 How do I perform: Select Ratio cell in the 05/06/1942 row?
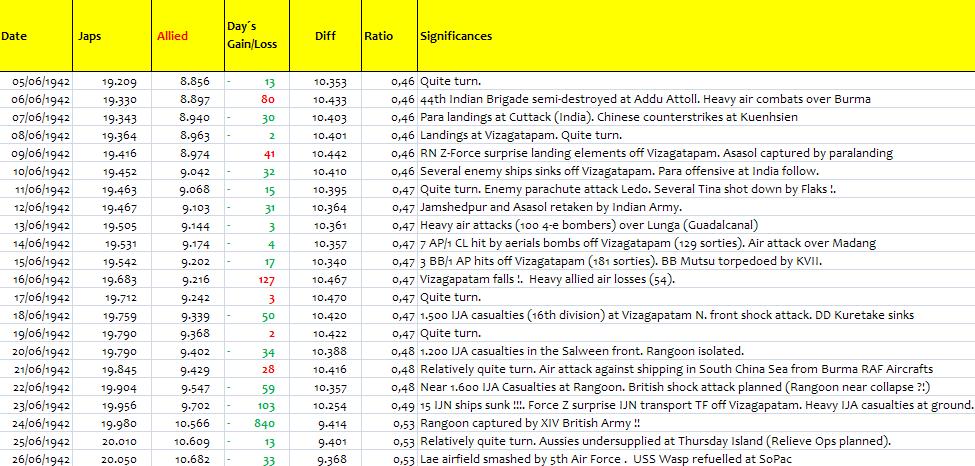389,81
